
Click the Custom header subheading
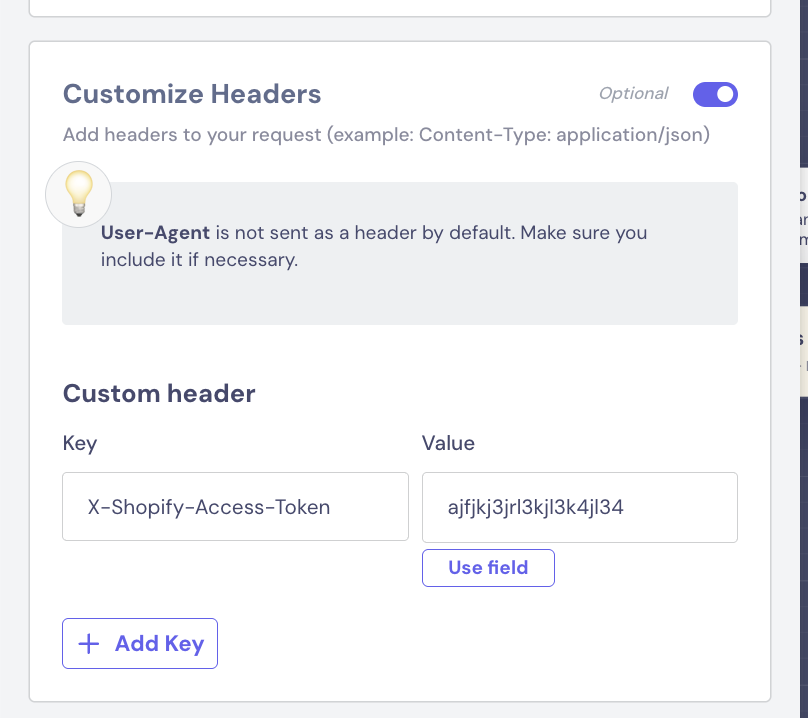159,393
